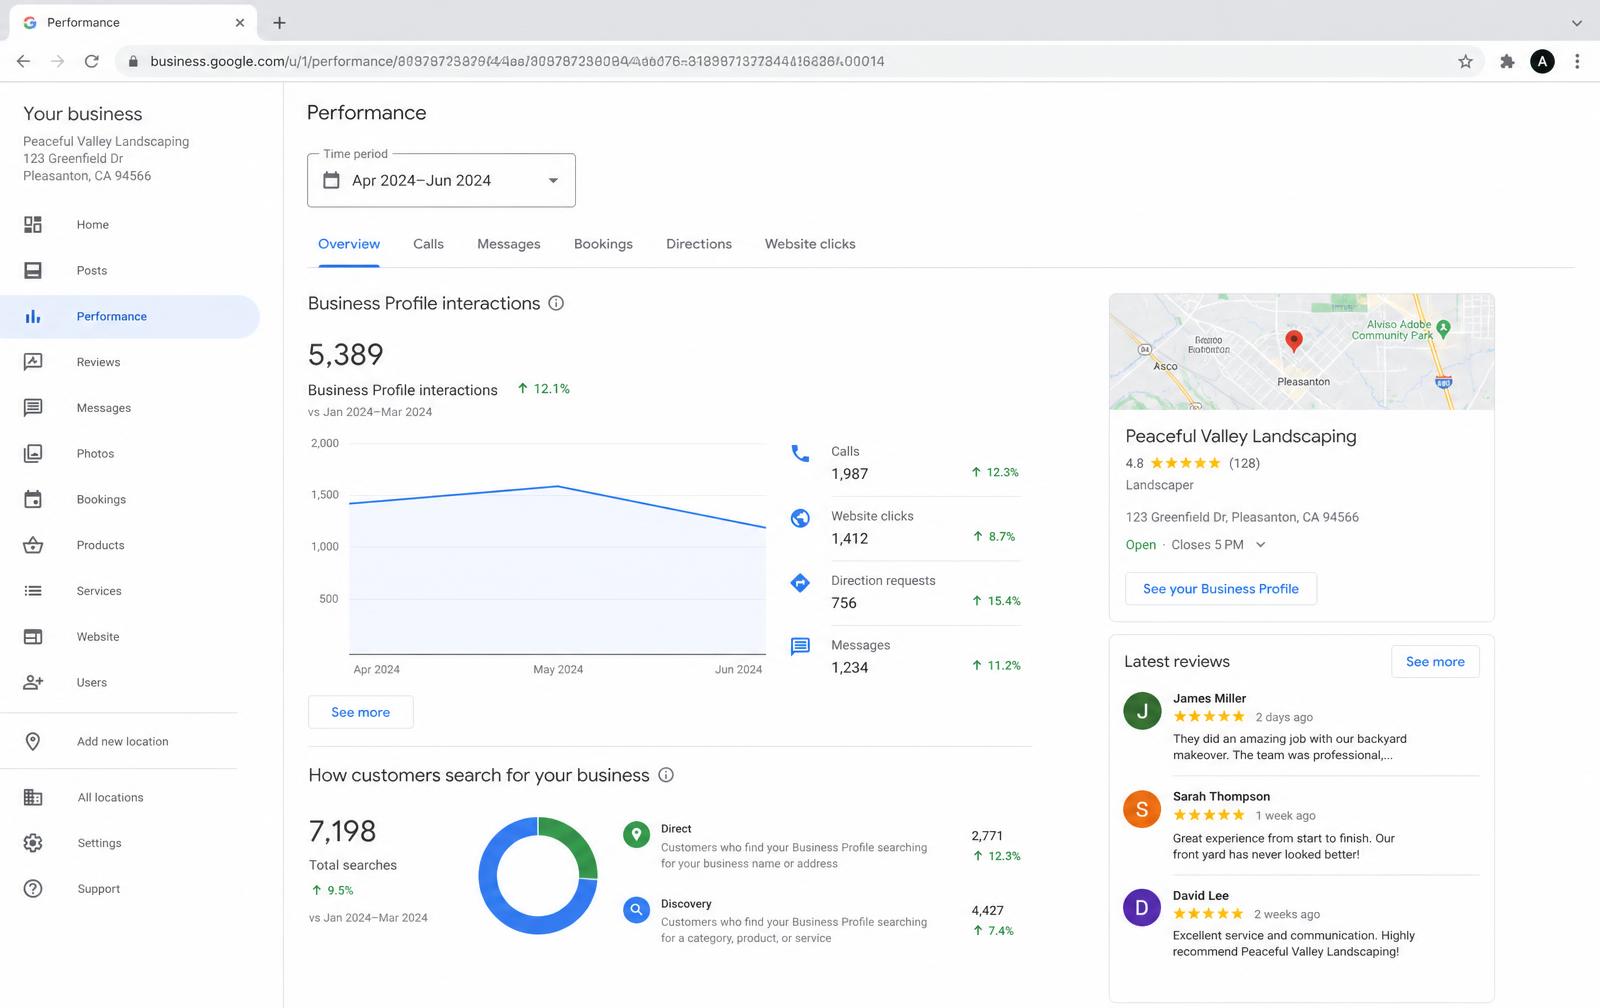Click See your Business Profile button
This screenshot has width=1600, height=1008.
[1221, 589]
